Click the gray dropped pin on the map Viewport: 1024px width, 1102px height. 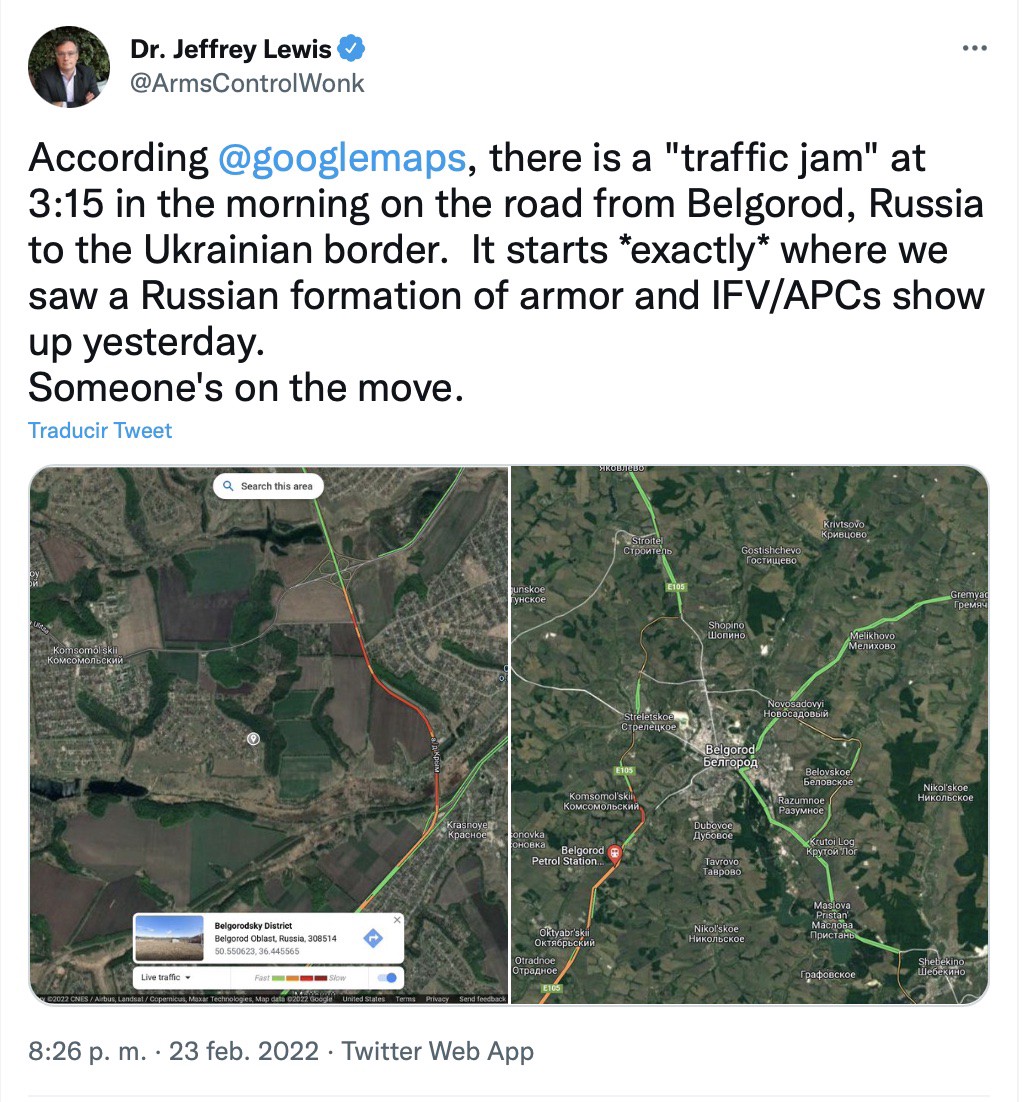point(254,739)
